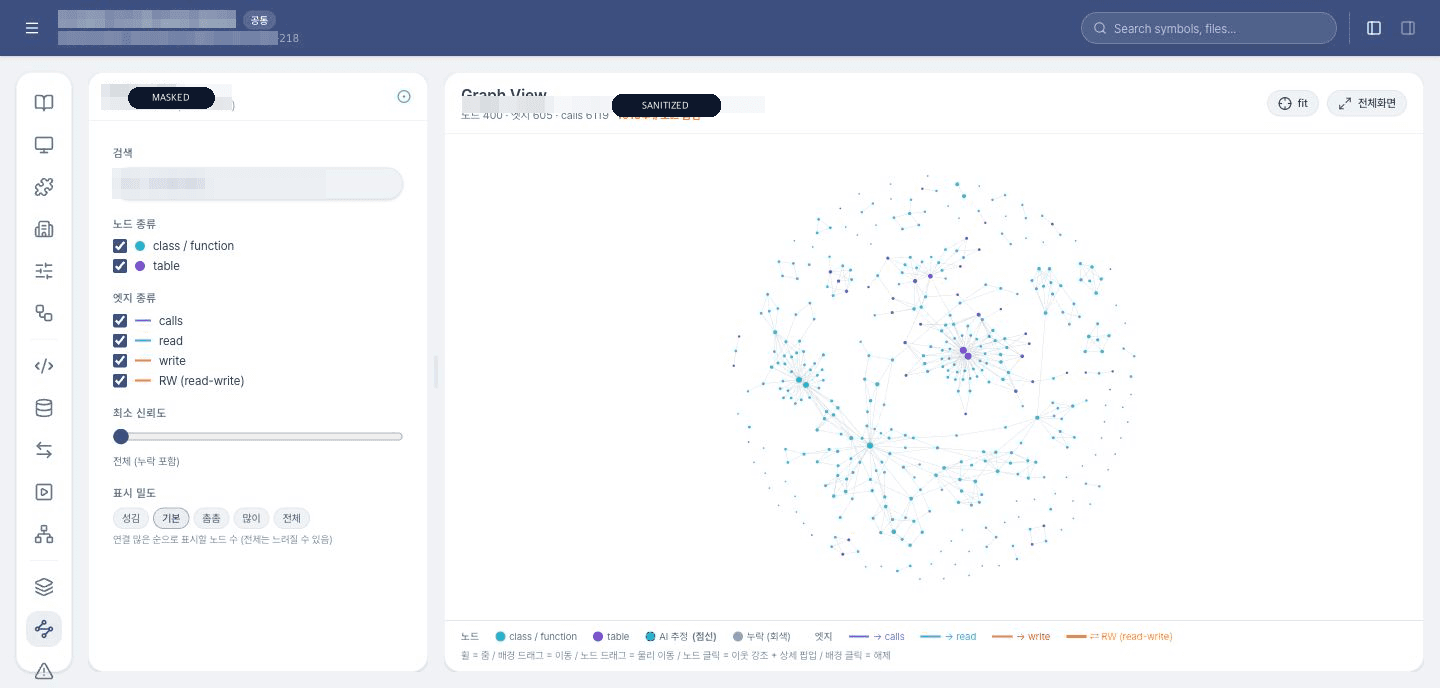This screenshot has width=1440, height=688.
Task: Uncheck the read edge type
Action: [x=120, y=341]
